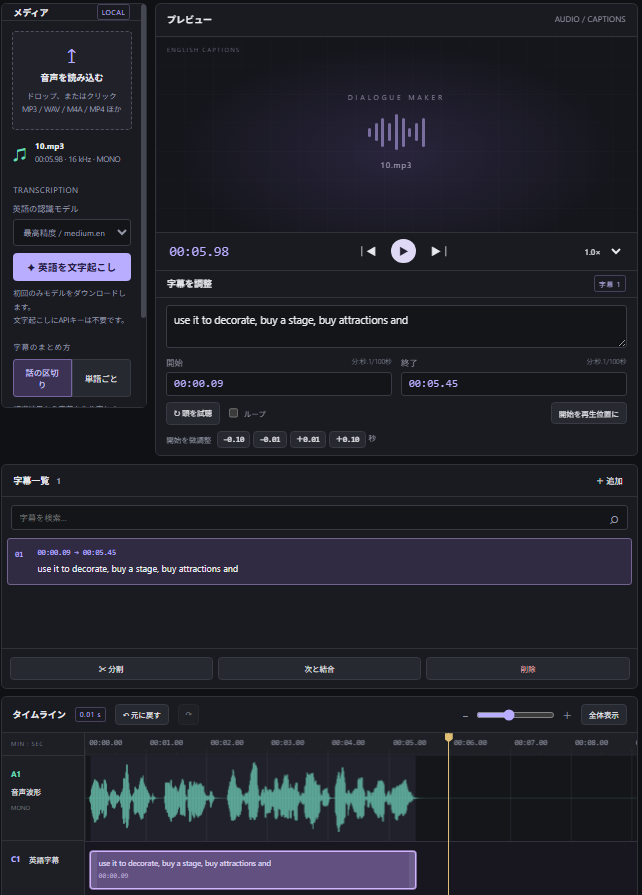Click the 字幕 1 badge
This screenshot has height=895, width=642.
(x=609, y=284)
